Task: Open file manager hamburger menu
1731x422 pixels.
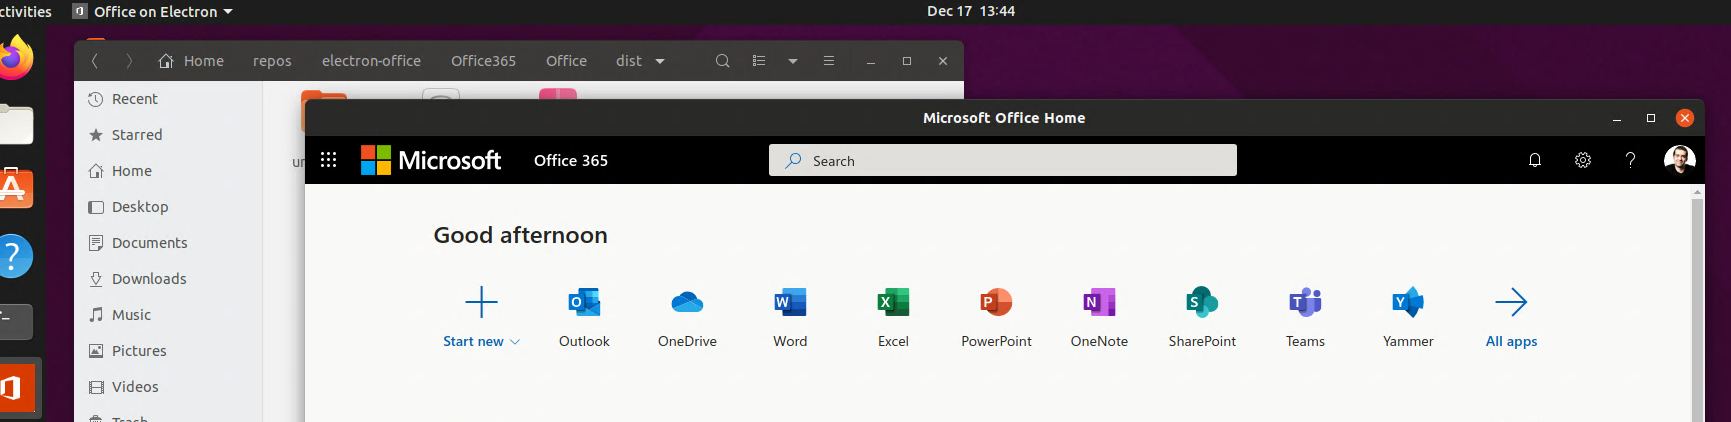Action: click(x=829, y=61)
